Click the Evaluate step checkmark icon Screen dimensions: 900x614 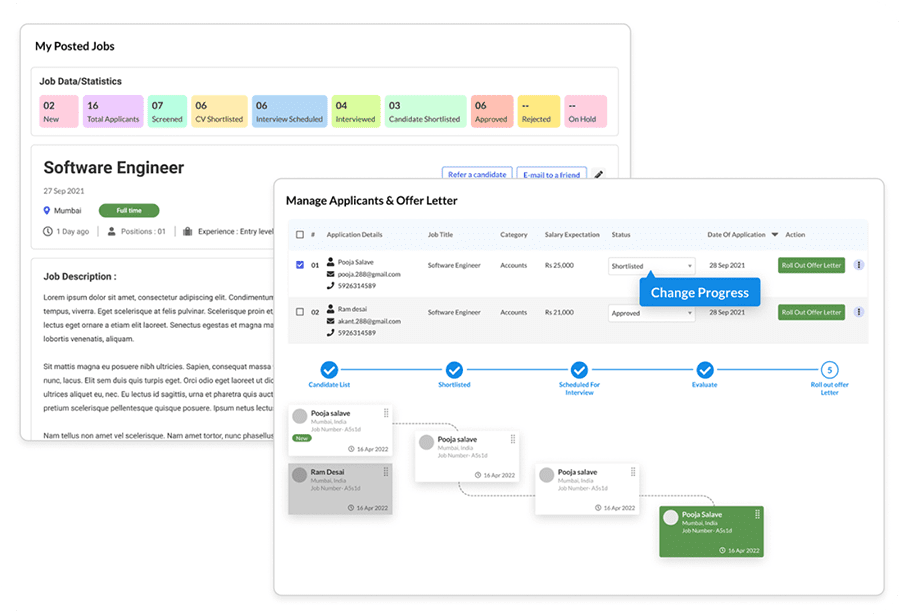coord(705,370)
